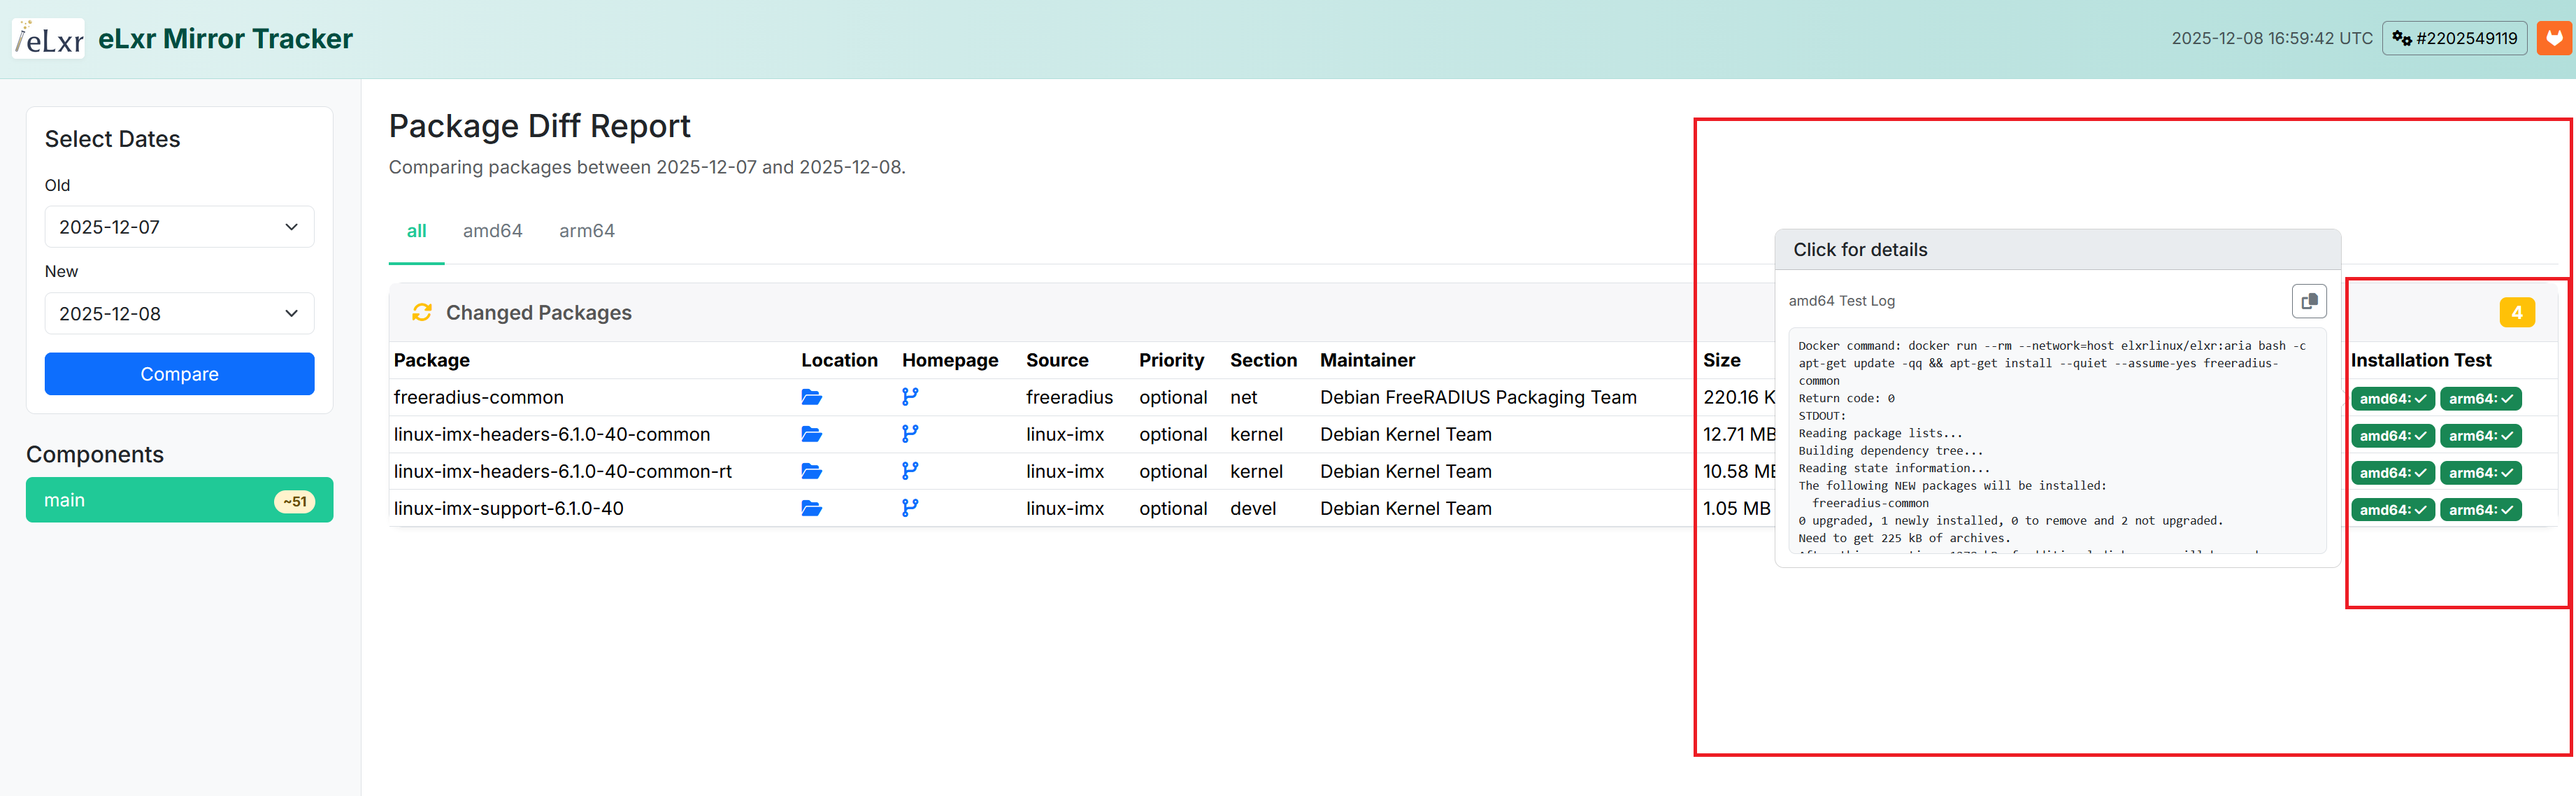Select the main component
Screen dimensions: 2576x796
(x=179, y=500)
